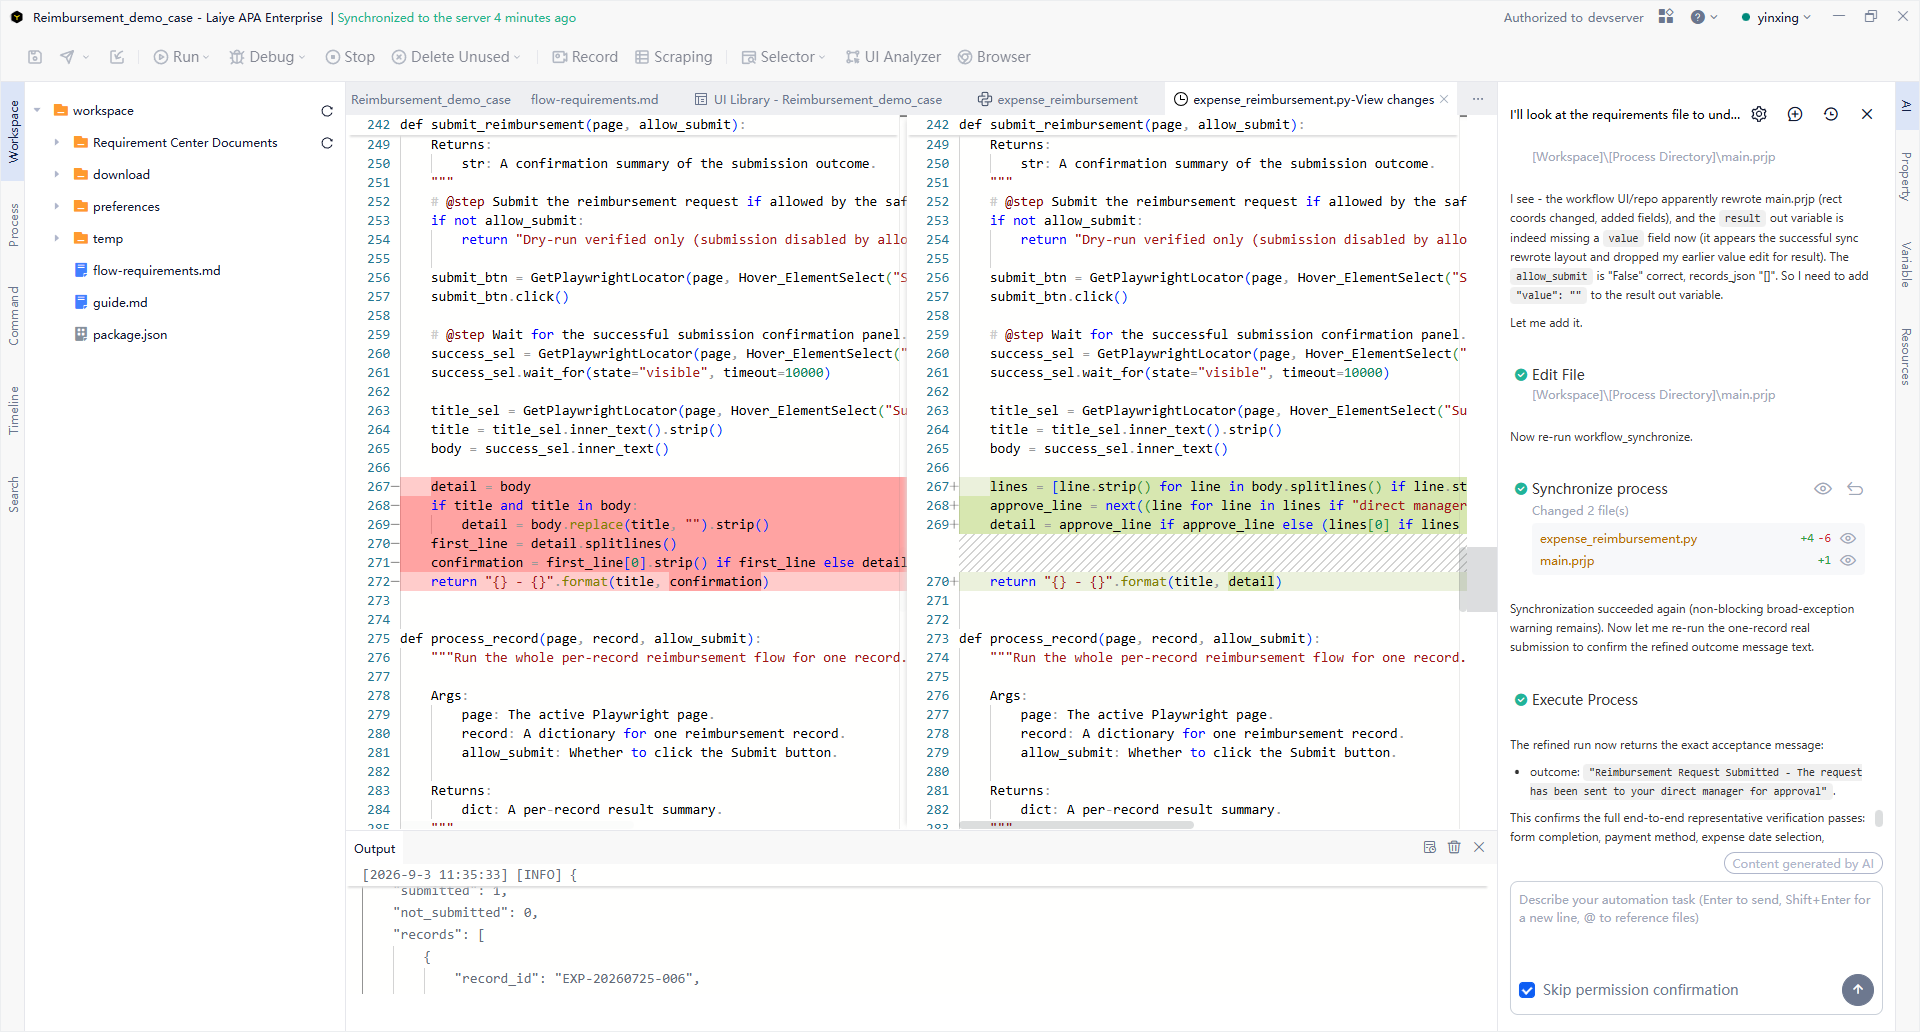Screen dimensions: 1920x1032
Task: Refresh the workspace tree
Action: pos(327,111)
